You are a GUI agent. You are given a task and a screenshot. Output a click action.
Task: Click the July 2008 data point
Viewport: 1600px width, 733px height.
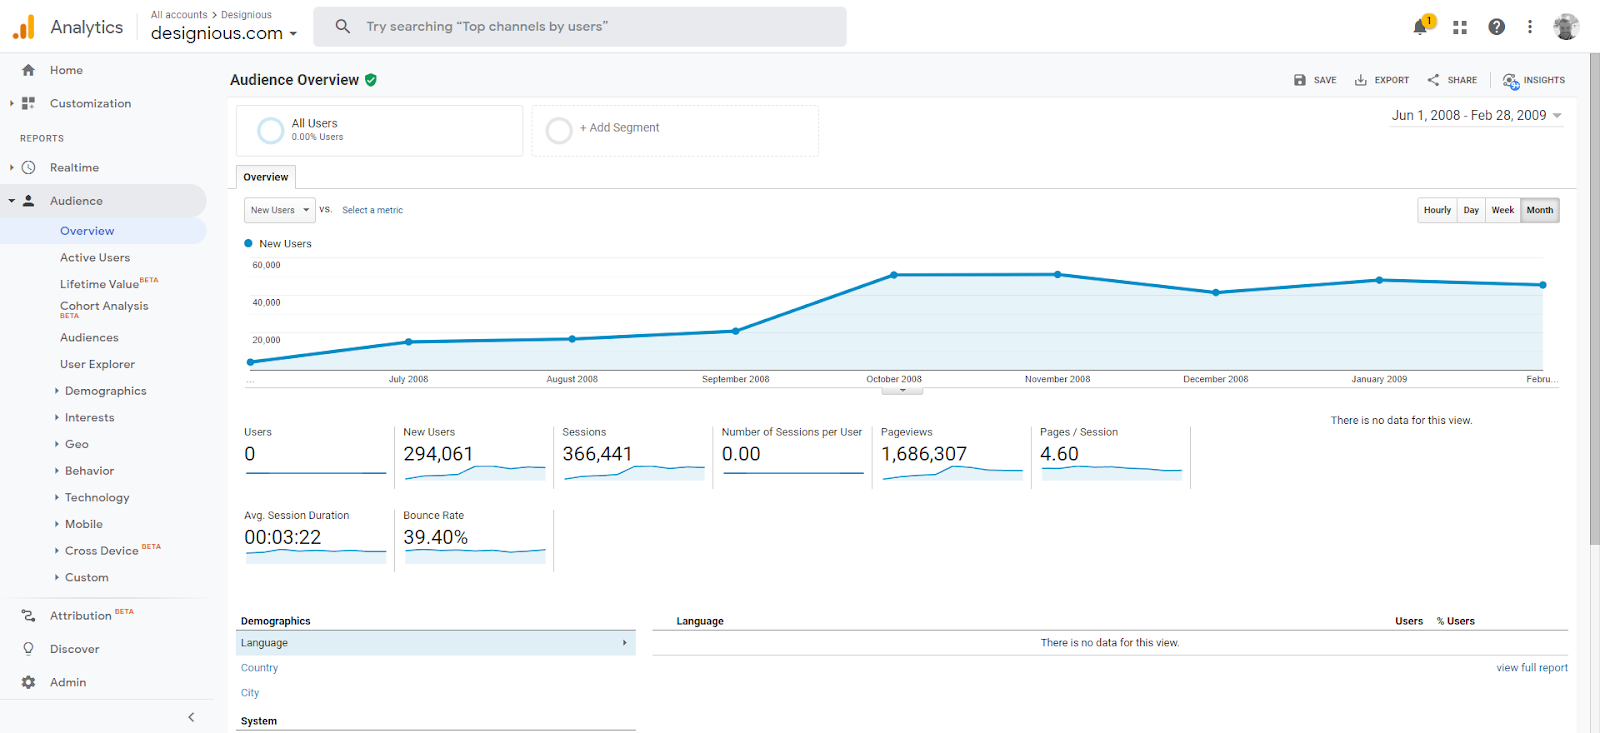tap(409, 342)
